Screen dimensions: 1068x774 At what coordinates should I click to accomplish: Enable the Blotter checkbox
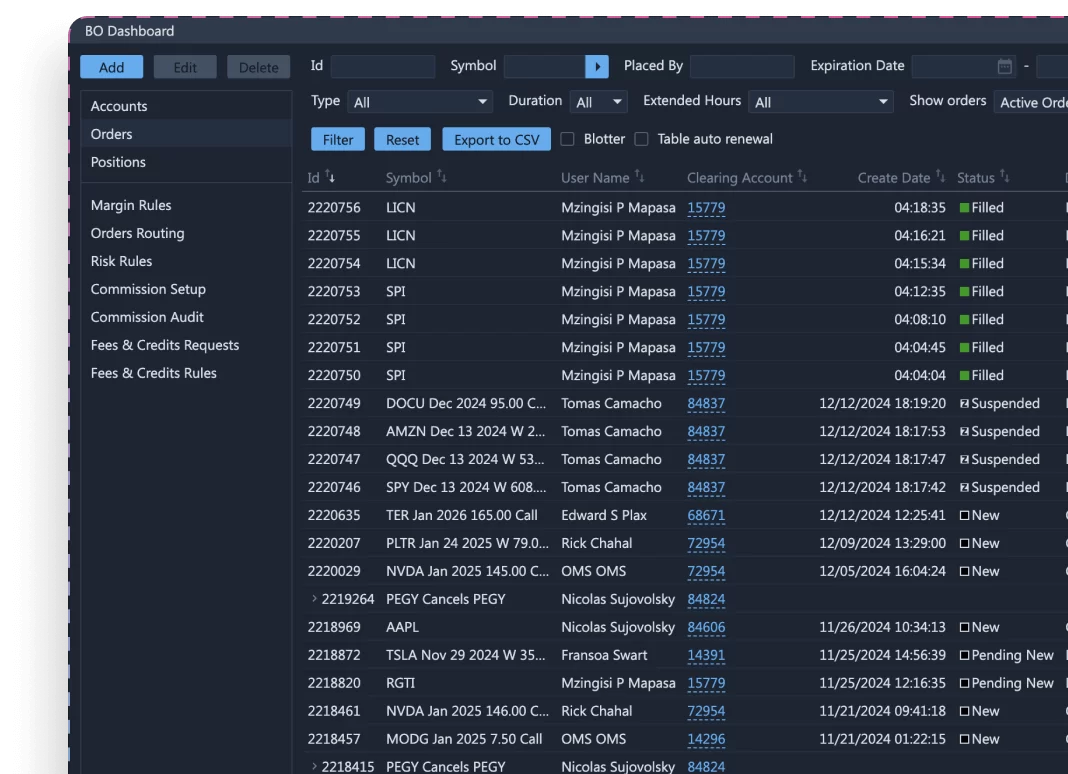pos(567,139)
